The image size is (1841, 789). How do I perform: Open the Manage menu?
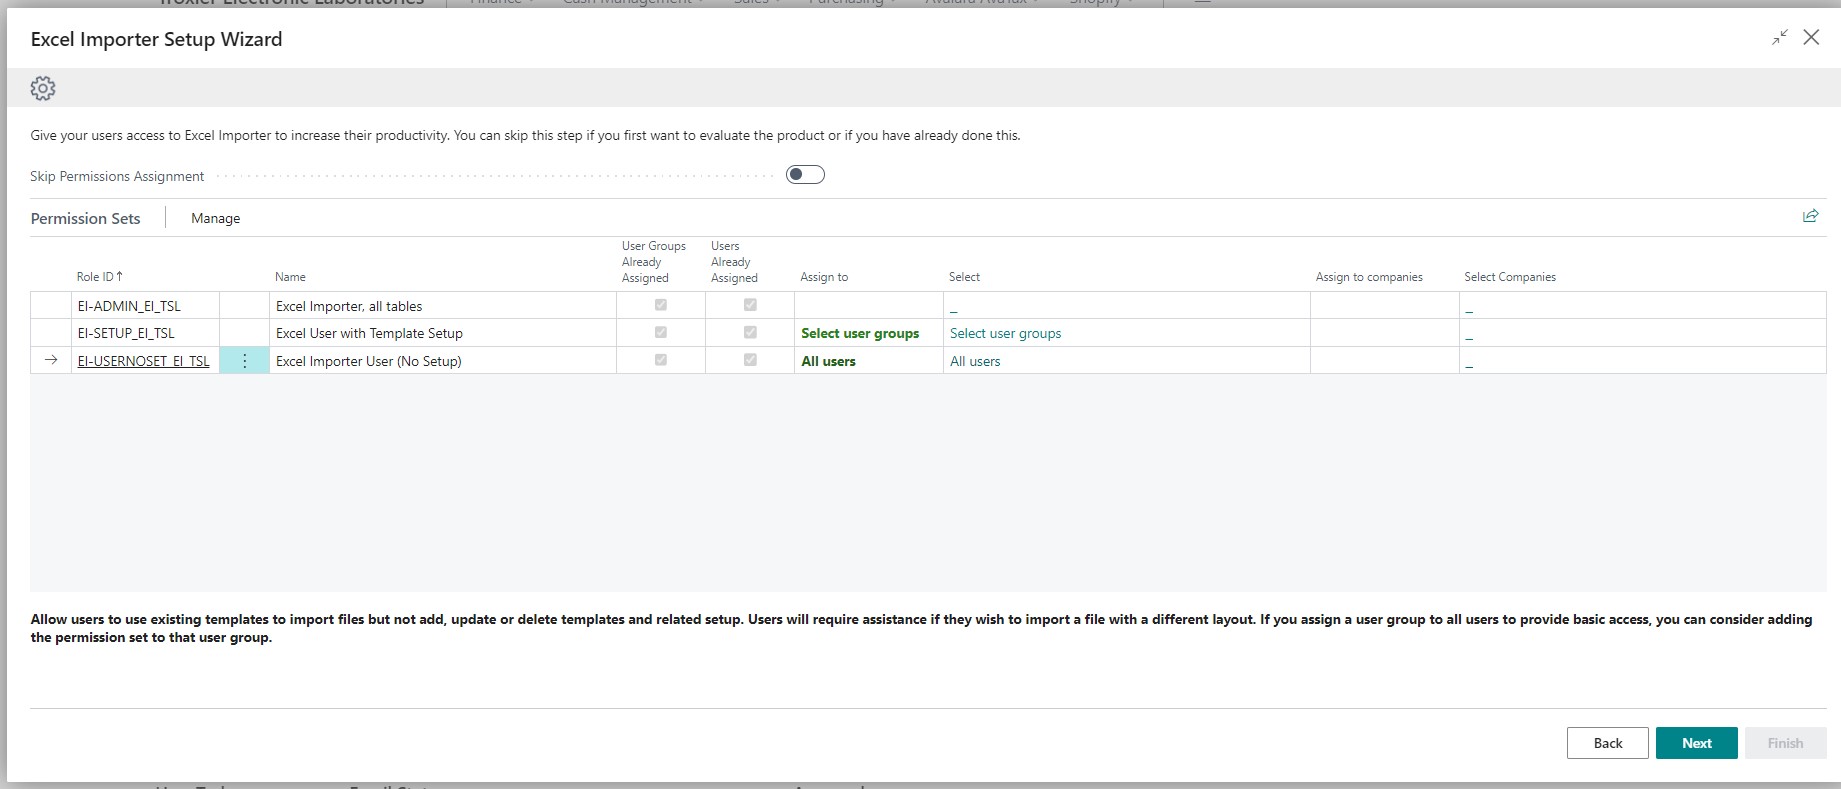[x=216, y=218]
